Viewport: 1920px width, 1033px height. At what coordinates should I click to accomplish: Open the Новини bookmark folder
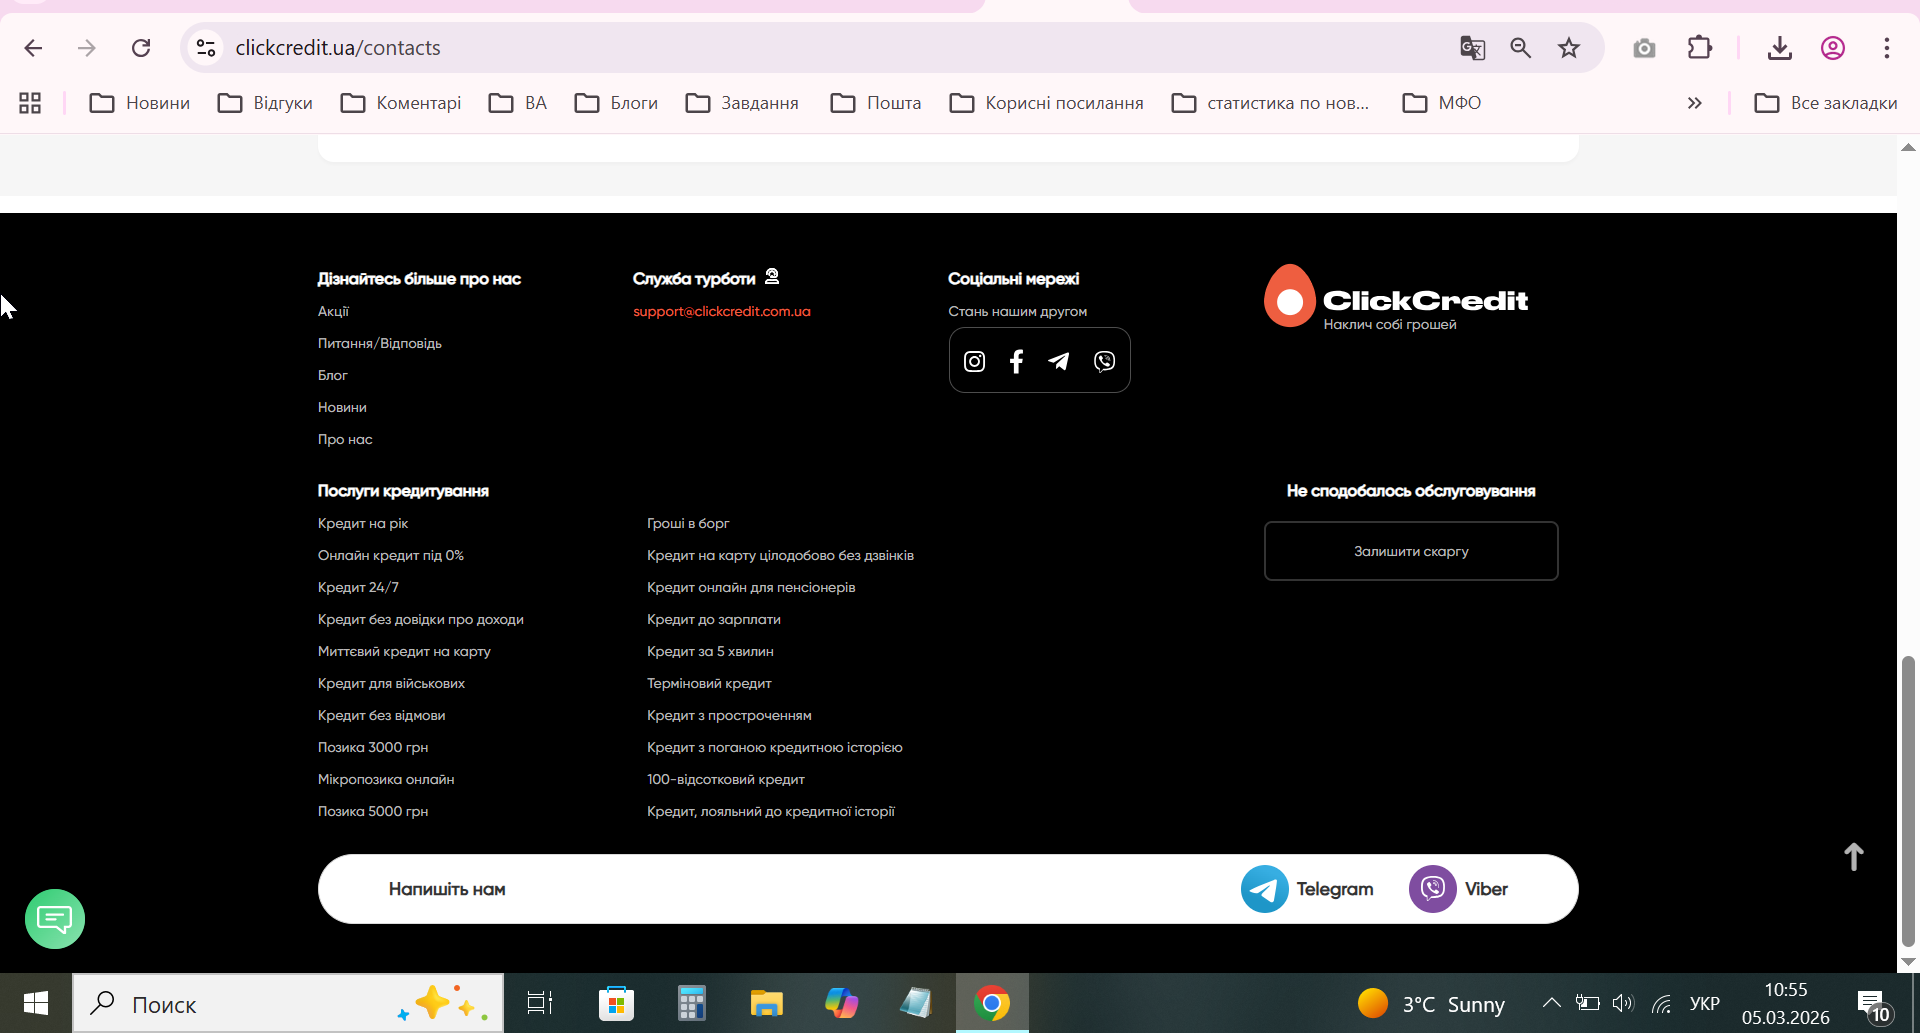[140, 103]
